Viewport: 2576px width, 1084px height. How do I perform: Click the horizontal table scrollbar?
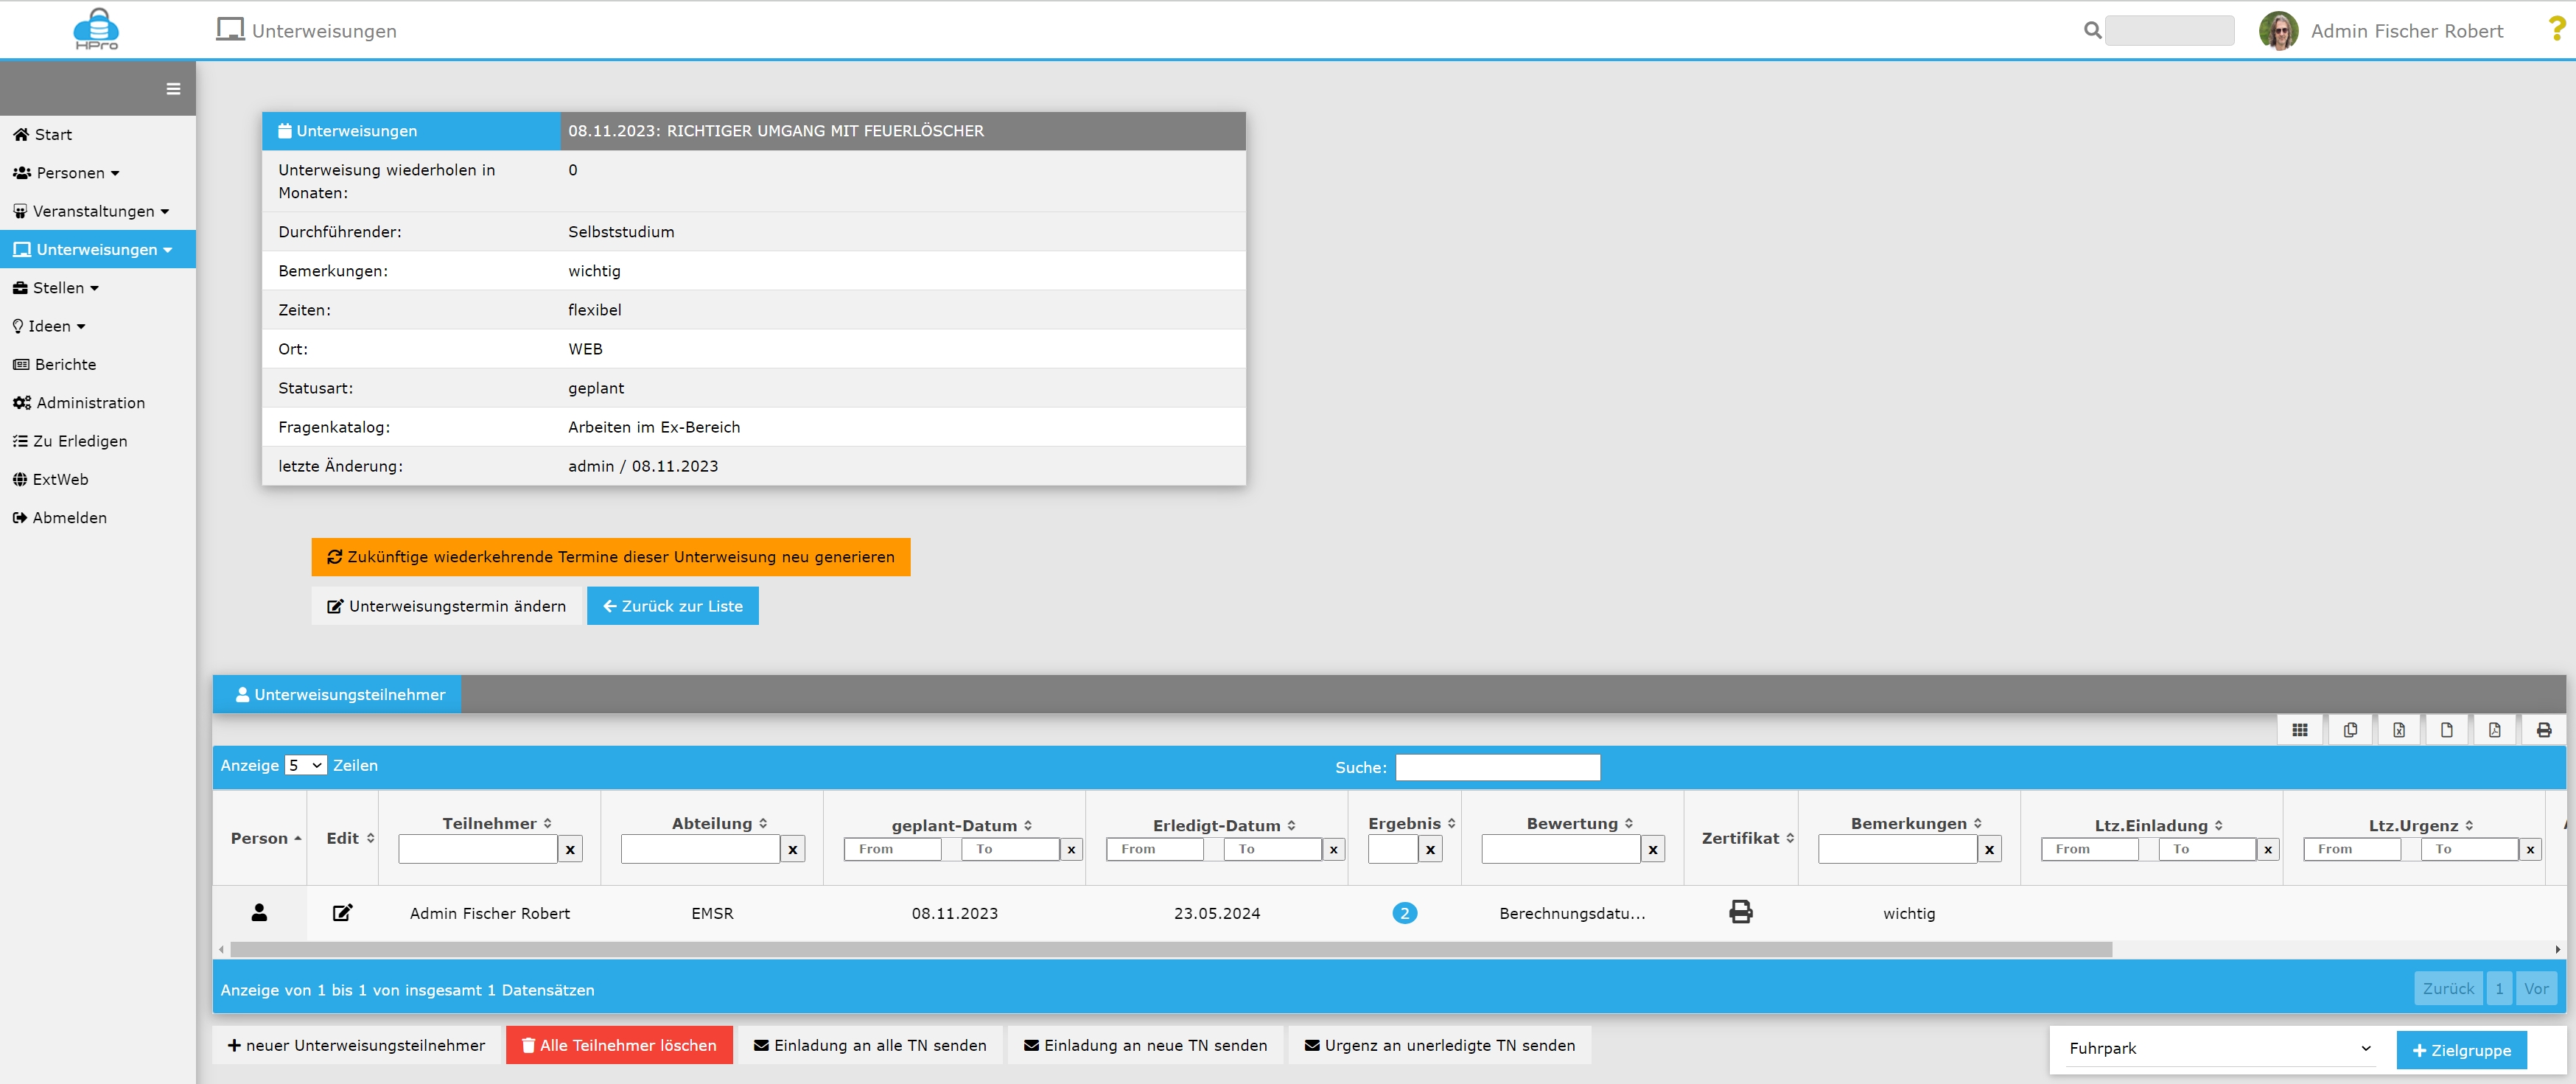point(1170,949)
